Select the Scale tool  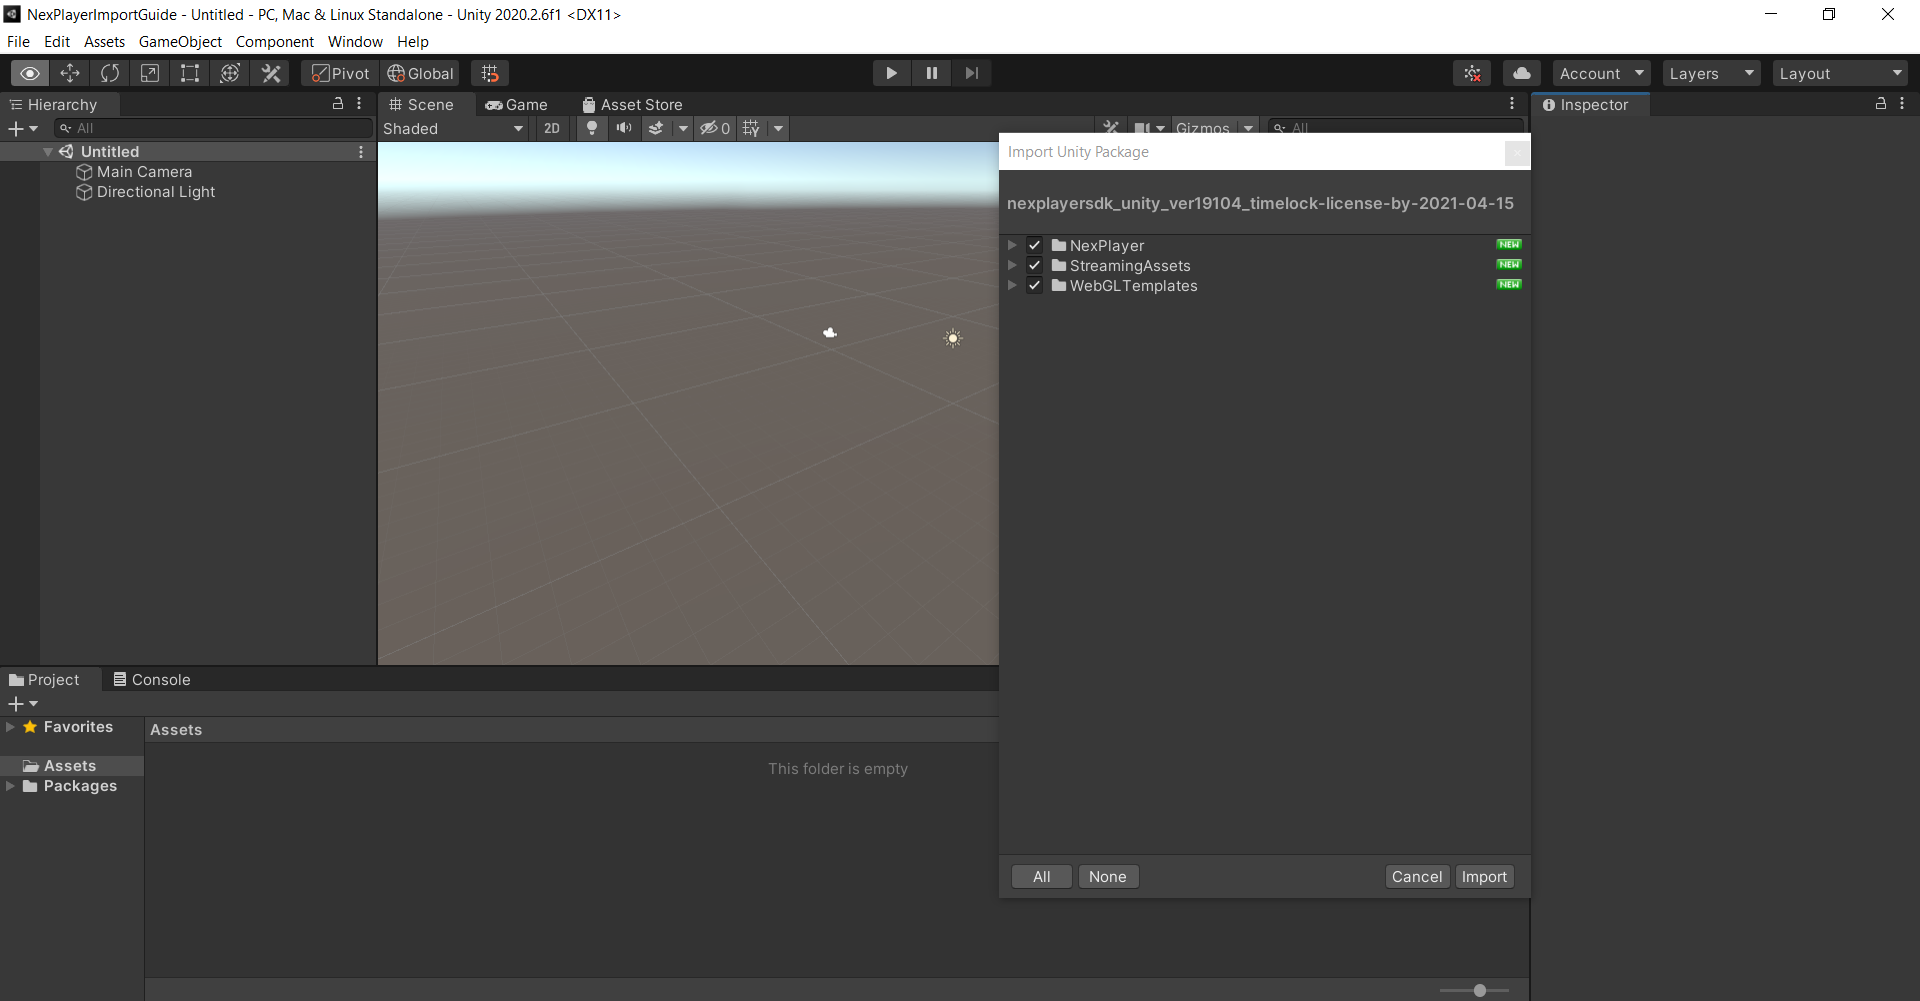(x=150, y=73)
